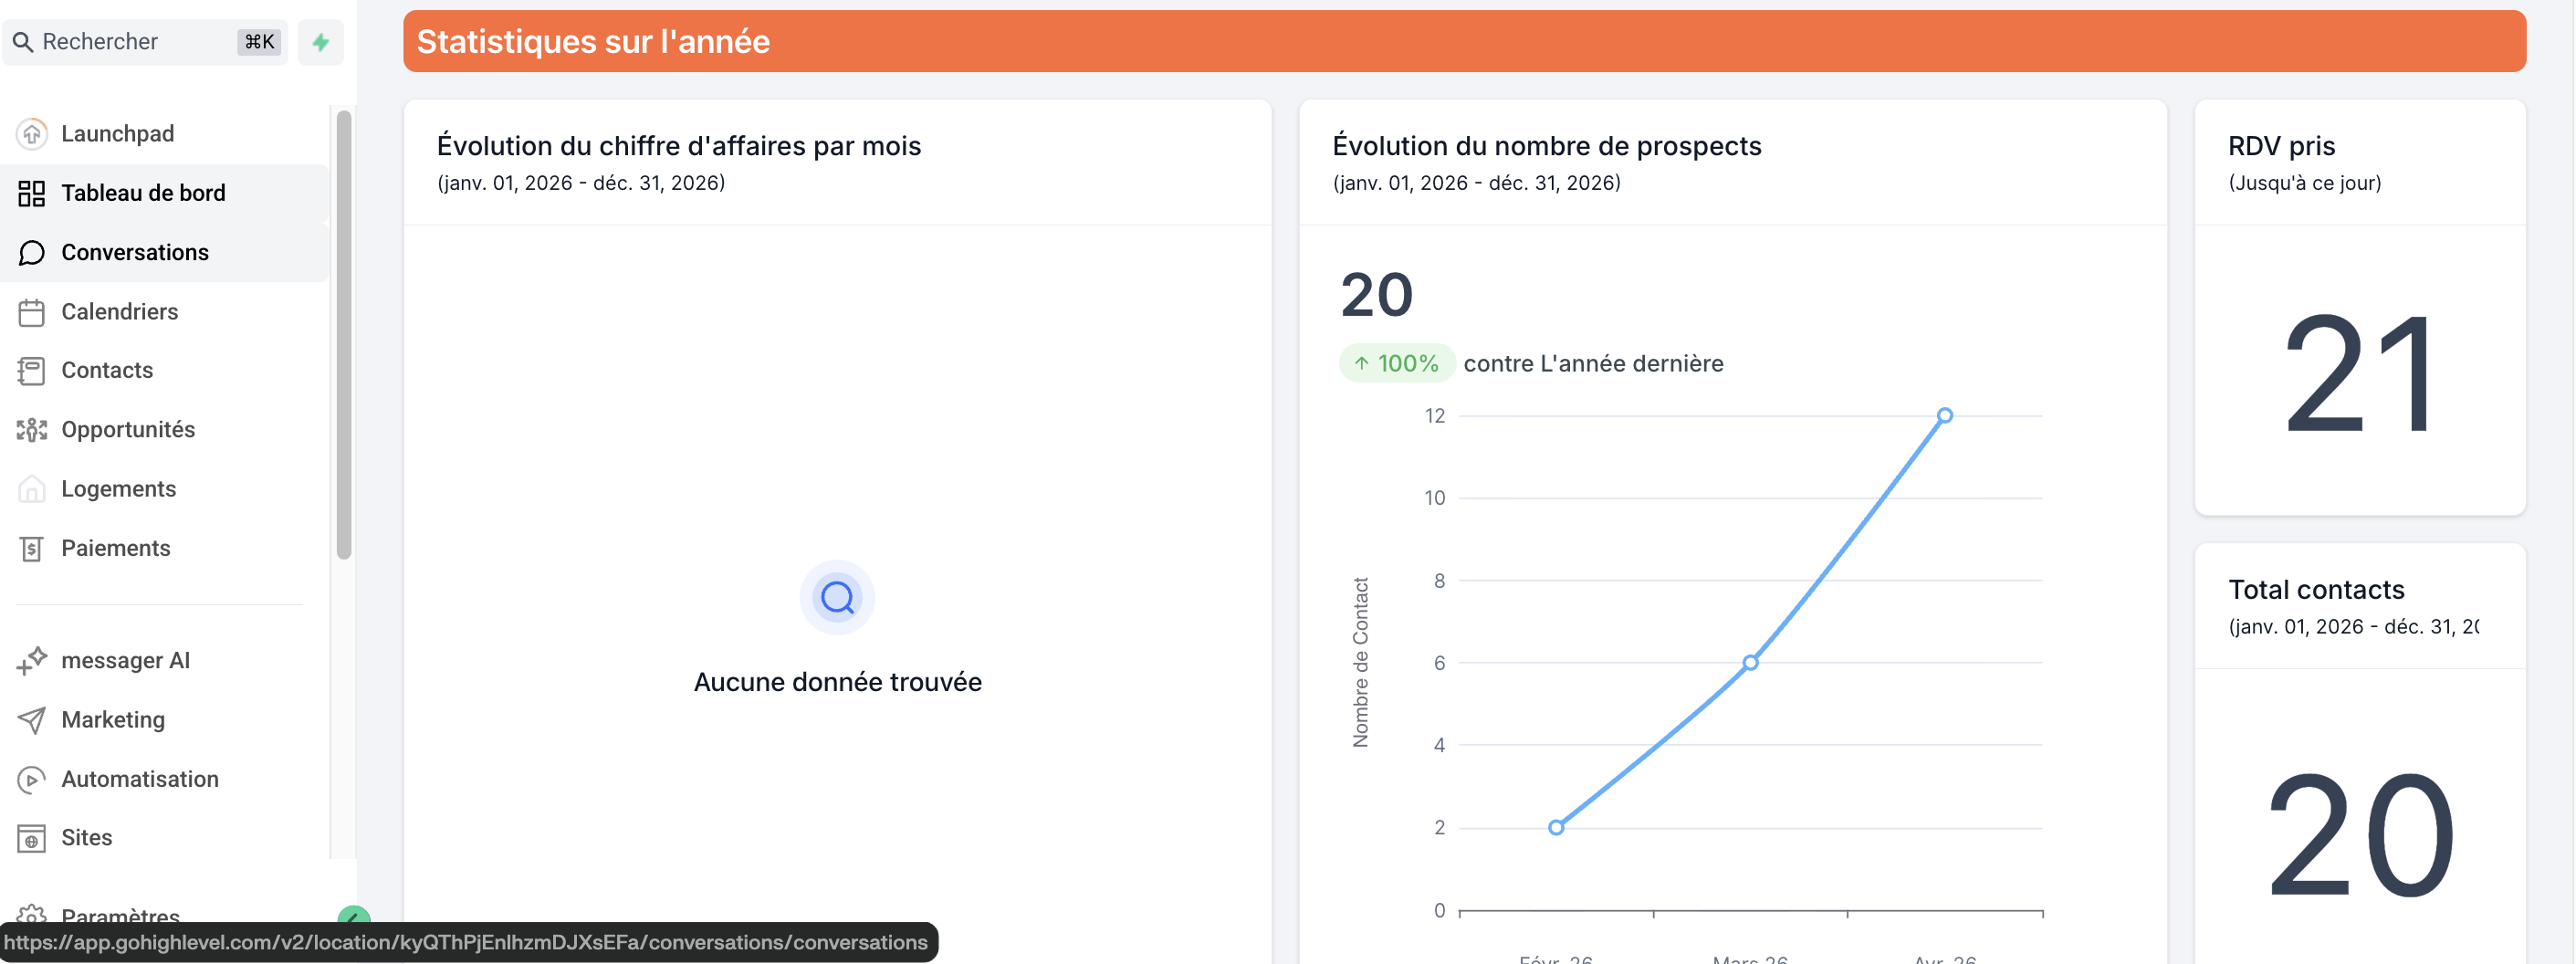This screenshot has width=2576, height=964.
Task: Click the Opportunités pipeline icon
Action: pos(32,430)
